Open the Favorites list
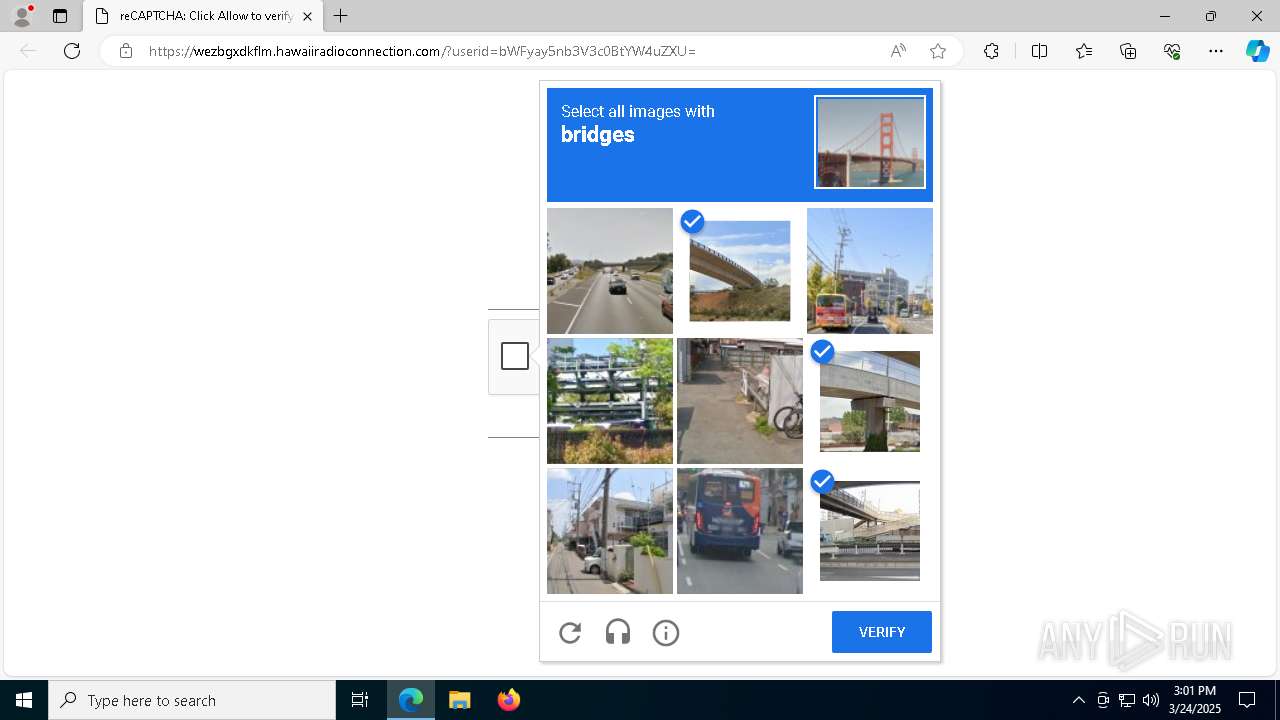This screenshot has height=720, width=1280. click(1084, 51)
